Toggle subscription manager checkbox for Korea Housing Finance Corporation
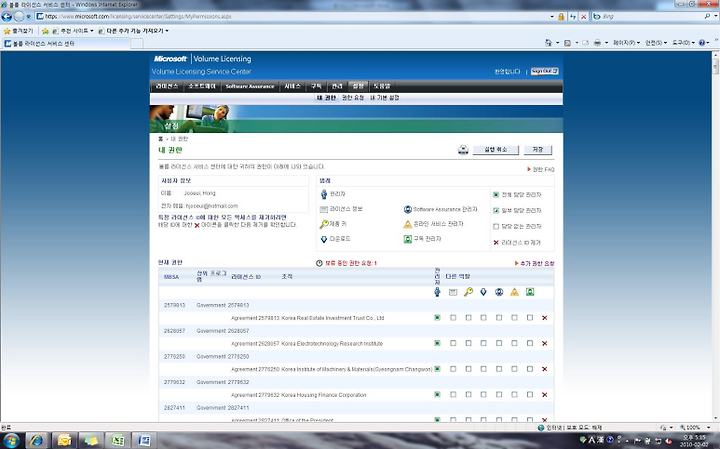720x449 pixels. point(530,395)
